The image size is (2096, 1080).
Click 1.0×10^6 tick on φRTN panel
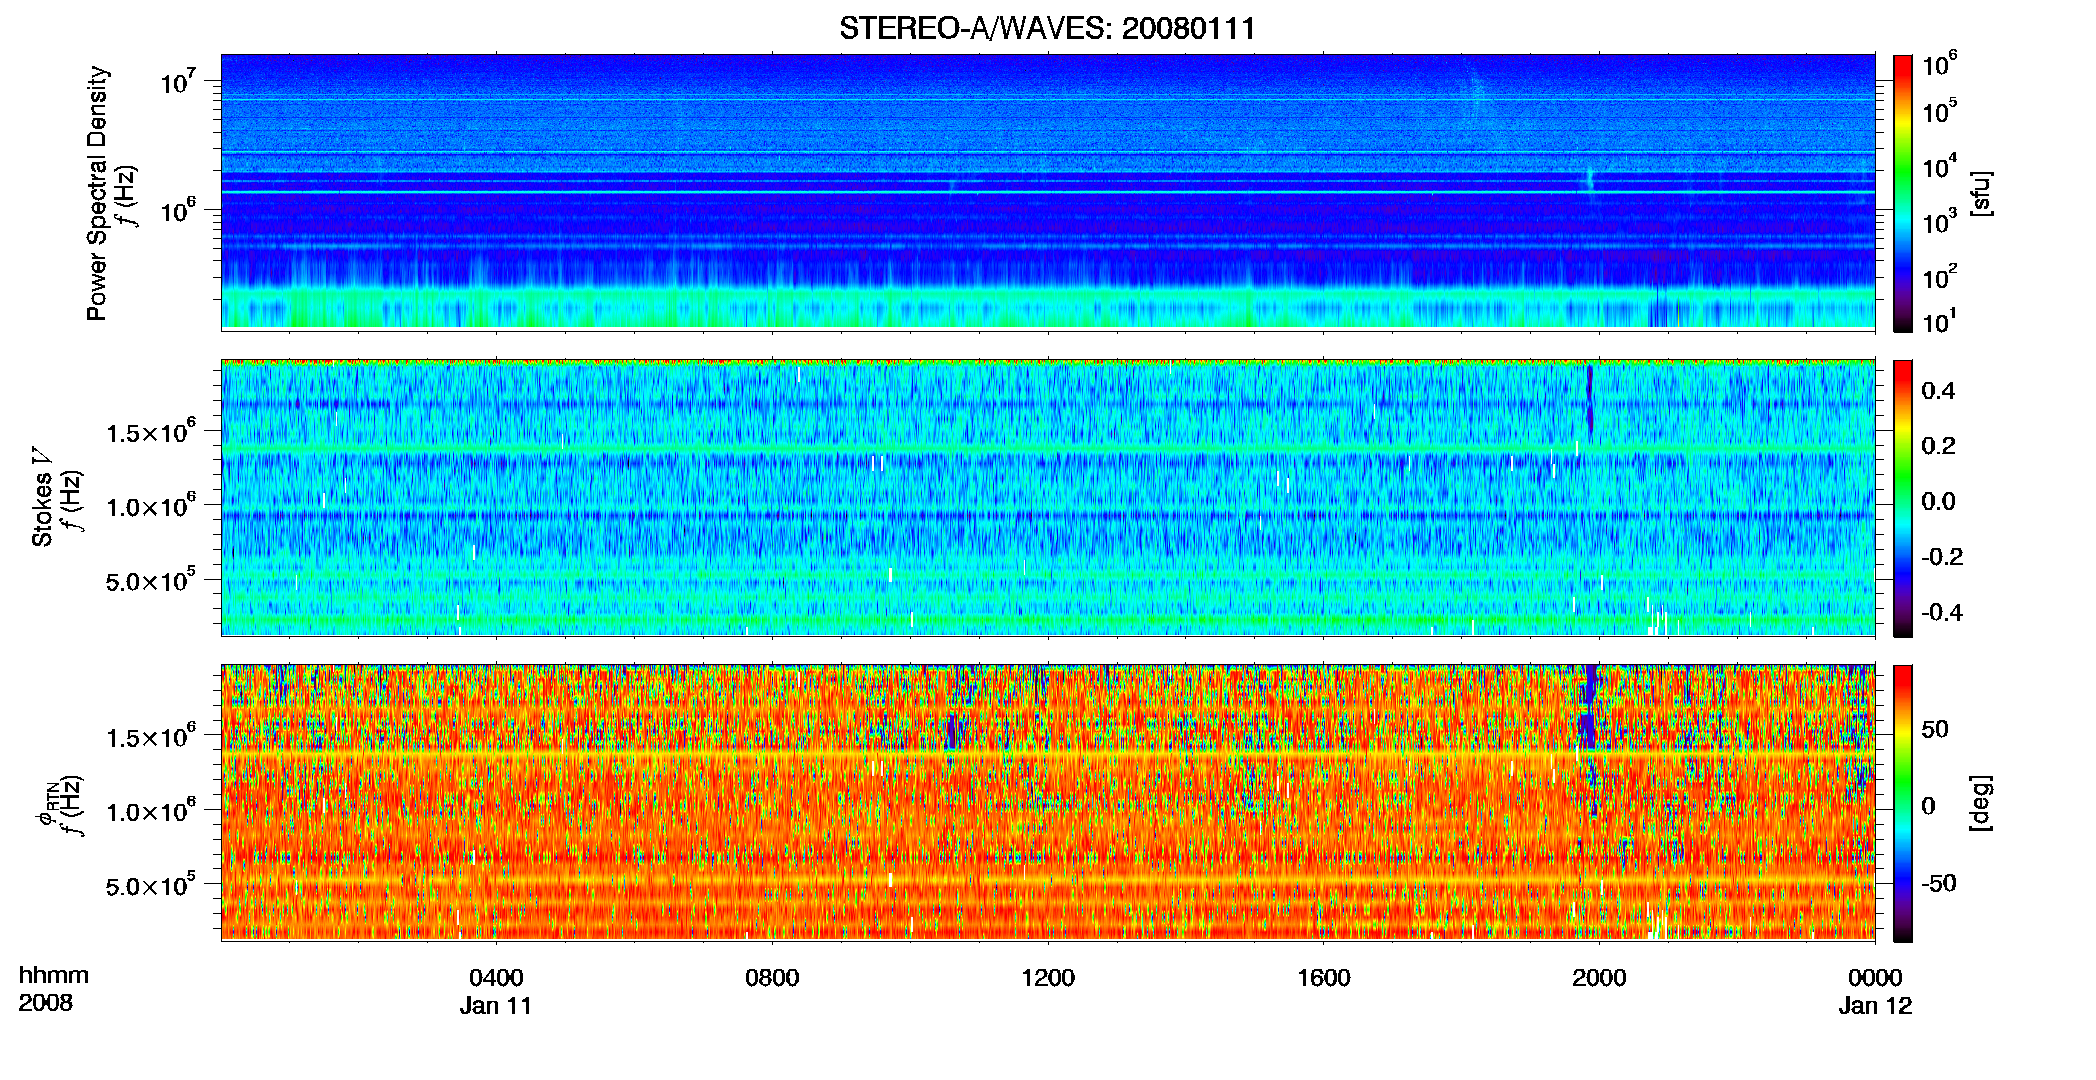pyautogui.click(x=151, y=811)
